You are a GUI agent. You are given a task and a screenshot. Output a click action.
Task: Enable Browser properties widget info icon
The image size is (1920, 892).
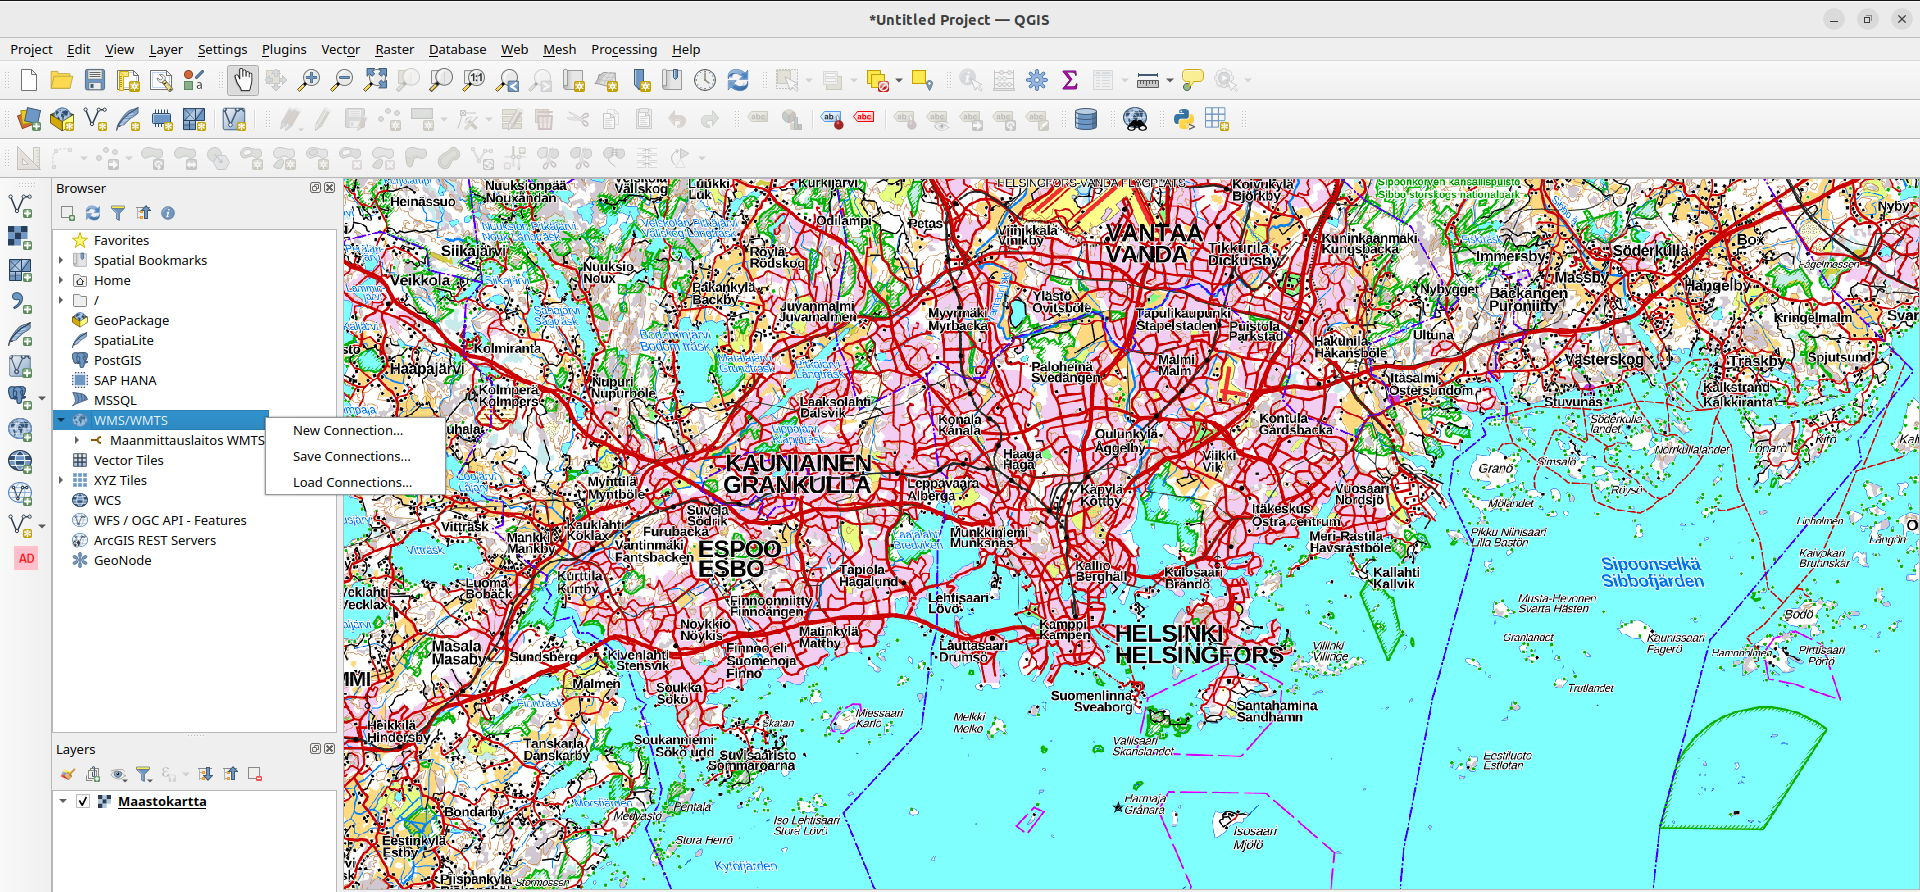click(168, 213)
